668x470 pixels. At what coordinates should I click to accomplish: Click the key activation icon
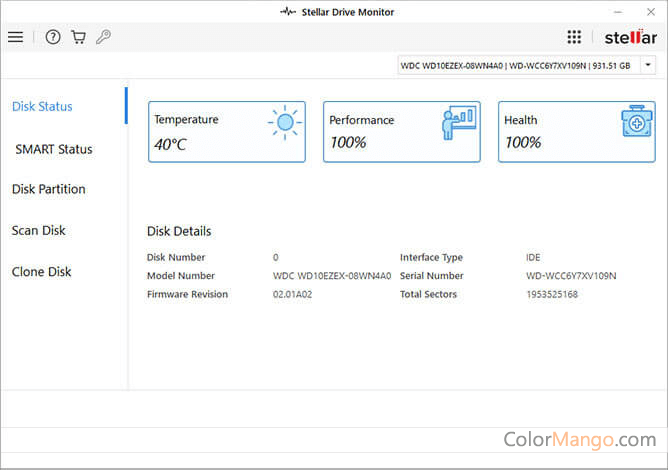[104, 37]
